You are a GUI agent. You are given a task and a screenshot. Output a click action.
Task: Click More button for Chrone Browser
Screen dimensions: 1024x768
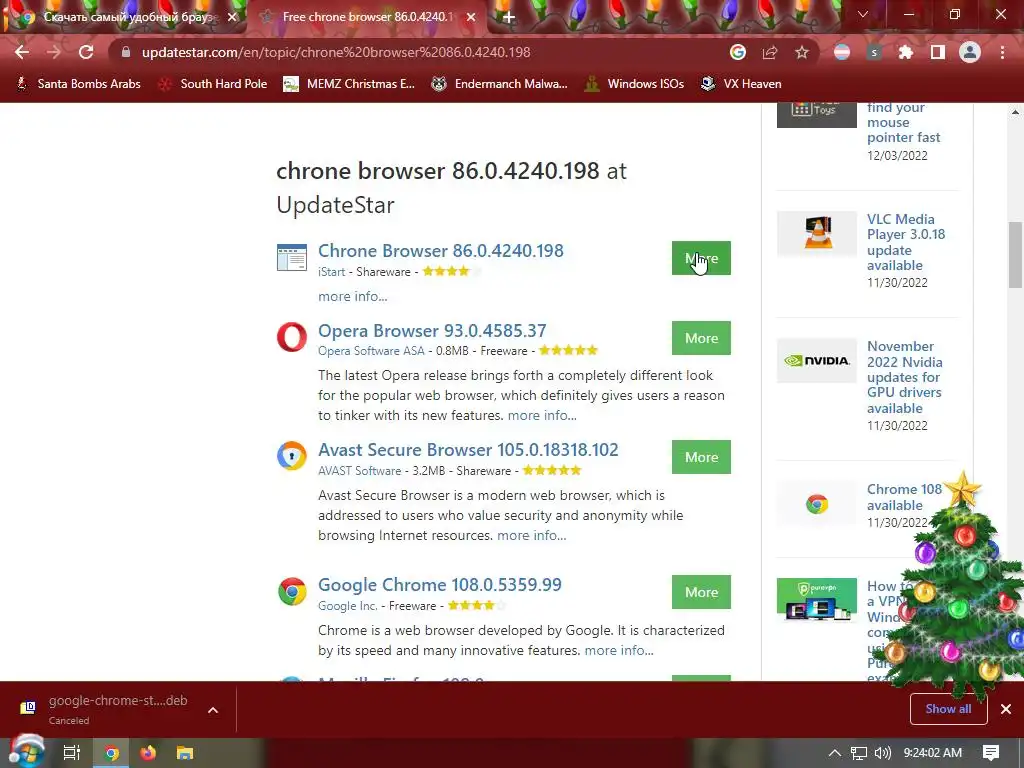[701, 258]
